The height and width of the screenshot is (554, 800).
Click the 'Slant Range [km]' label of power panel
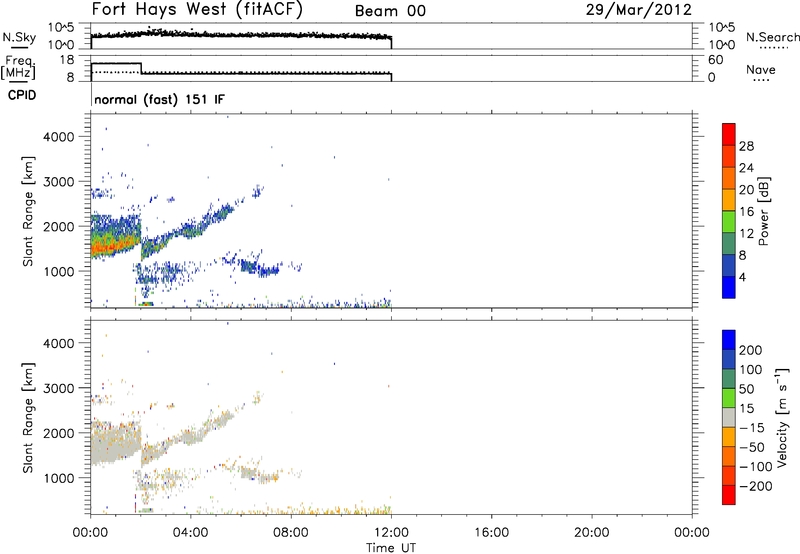click(28, 211)
